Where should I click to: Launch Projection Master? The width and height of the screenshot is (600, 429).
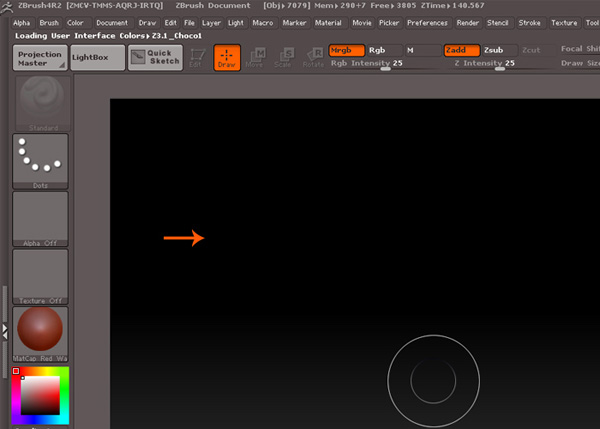coord(40,56)
